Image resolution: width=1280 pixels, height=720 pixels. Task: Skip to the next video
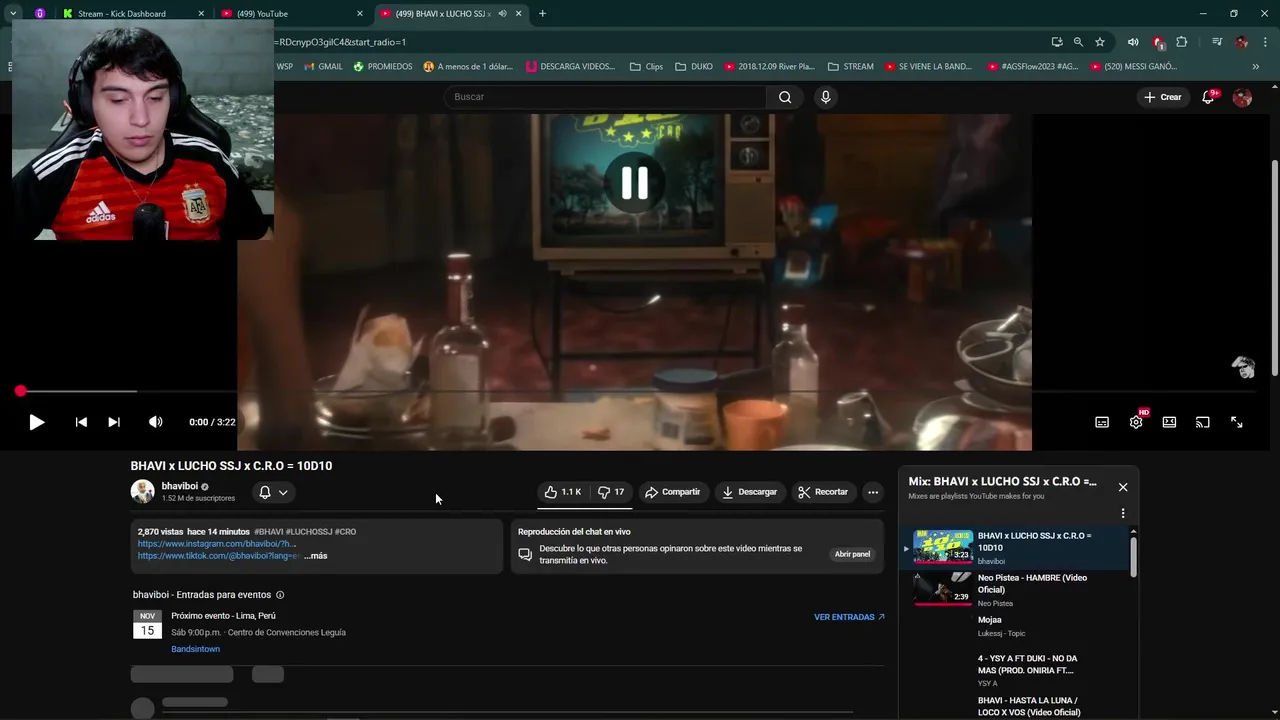click(114, 422)
